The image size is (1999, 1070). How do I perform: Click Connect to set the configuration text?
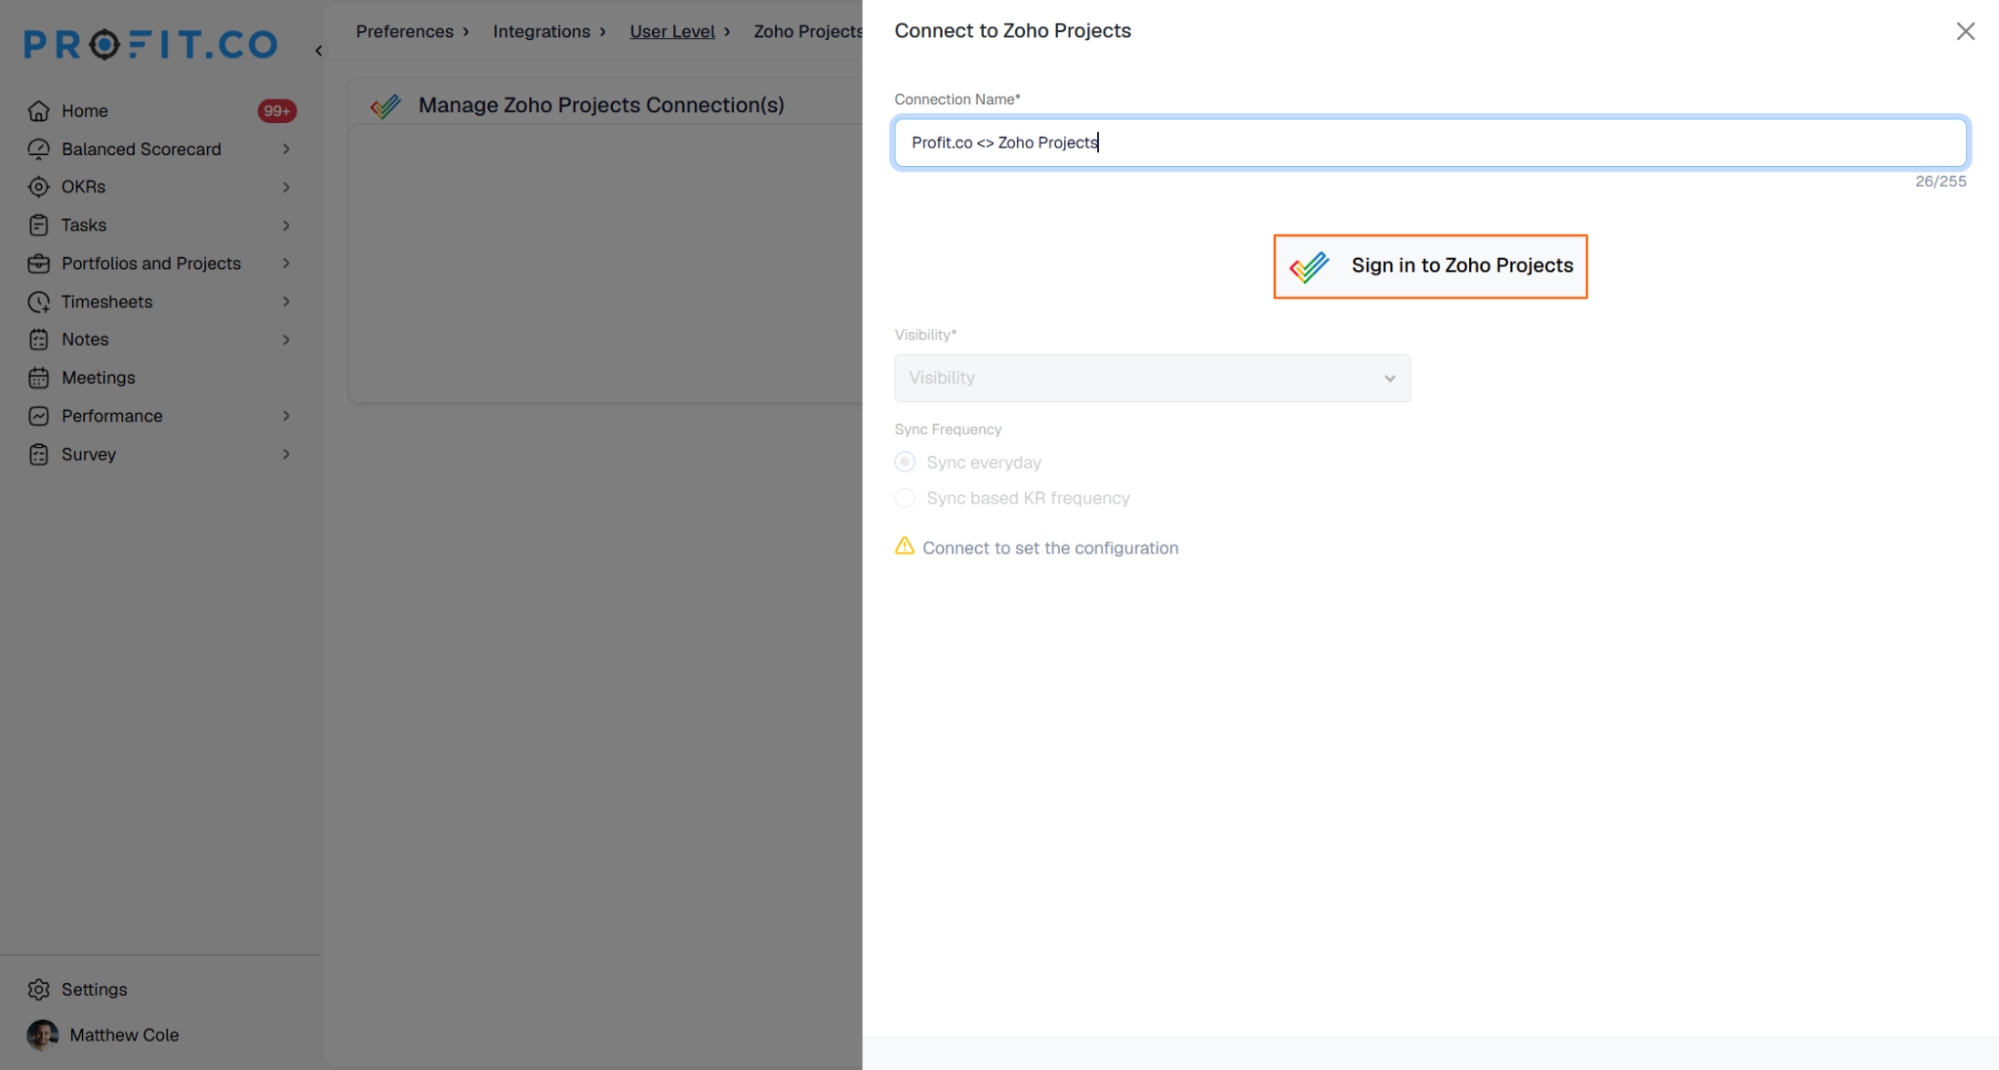tap(1050, 548)
